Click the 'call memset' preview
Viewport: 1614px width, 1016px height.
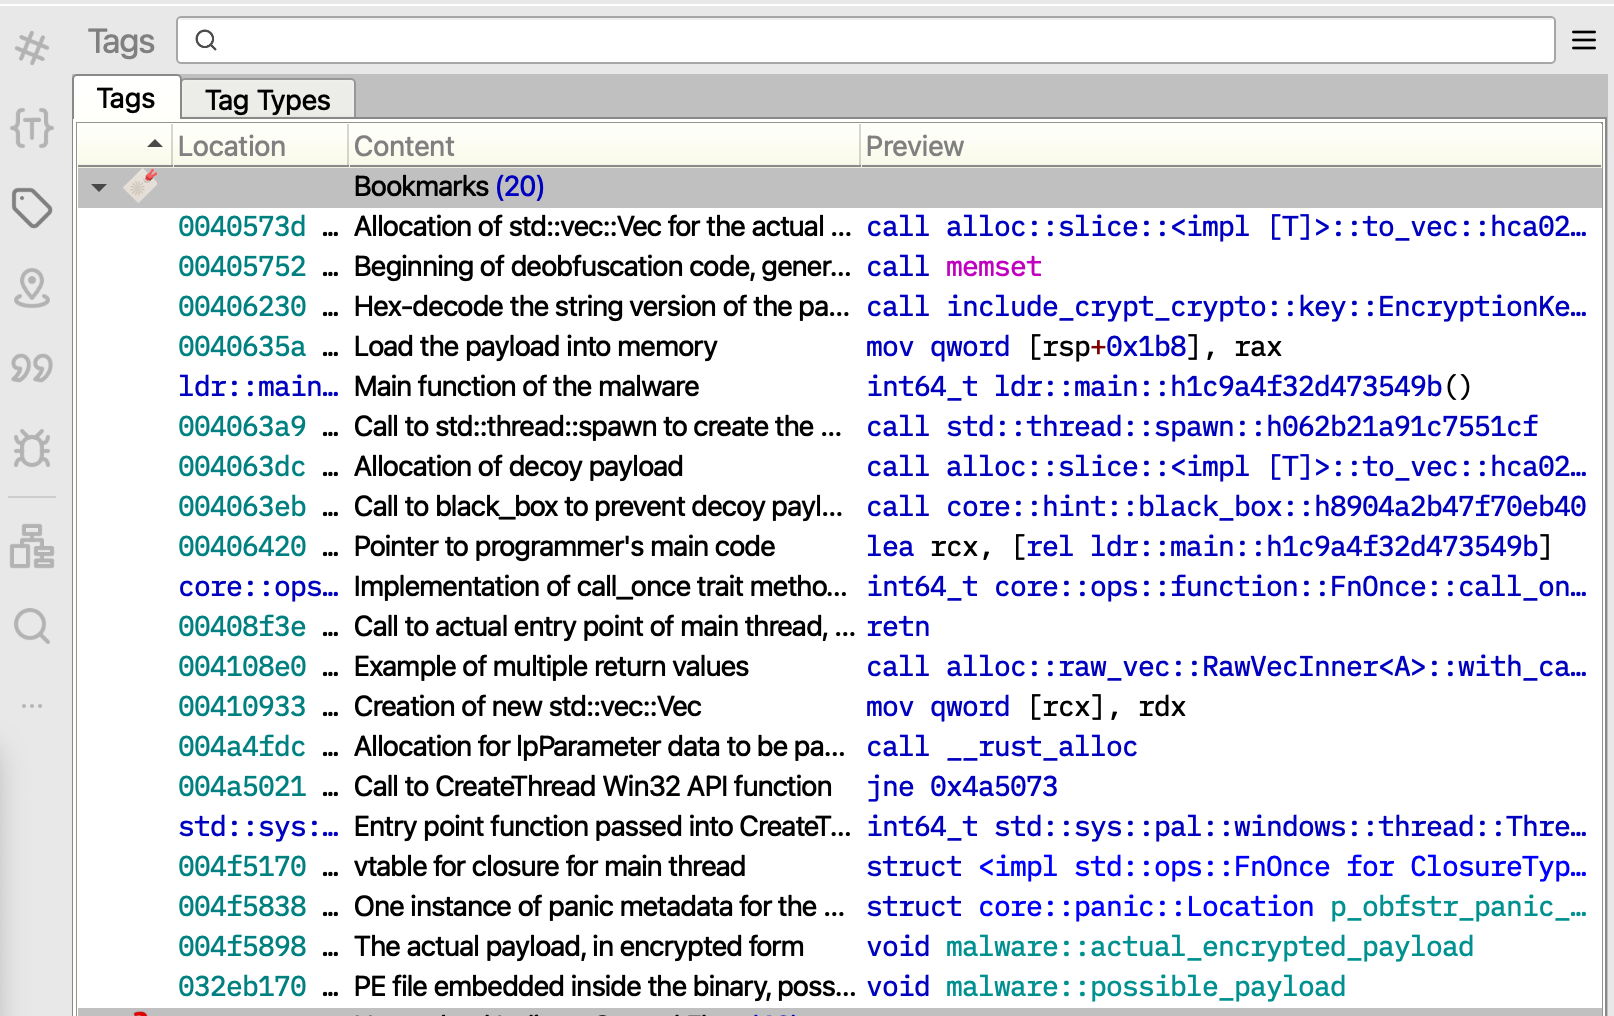(954, 267)
